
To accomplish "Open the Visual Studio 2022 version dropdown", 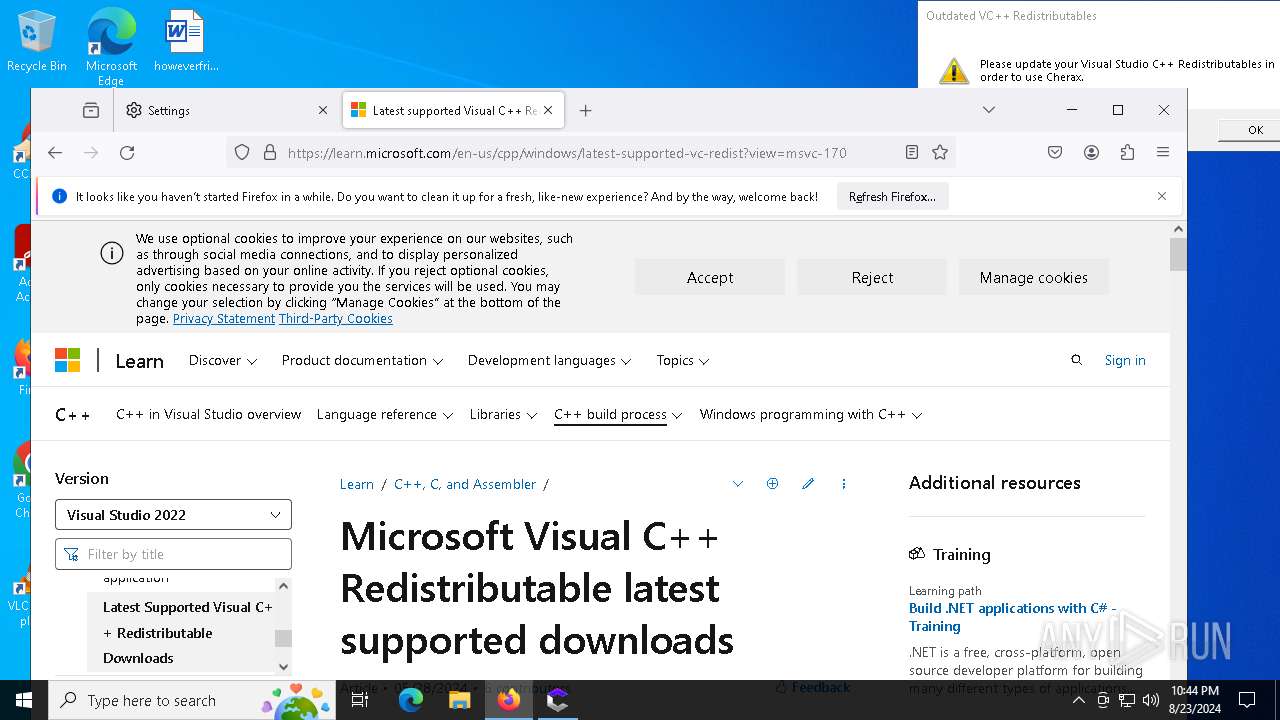I will point(173,515).
